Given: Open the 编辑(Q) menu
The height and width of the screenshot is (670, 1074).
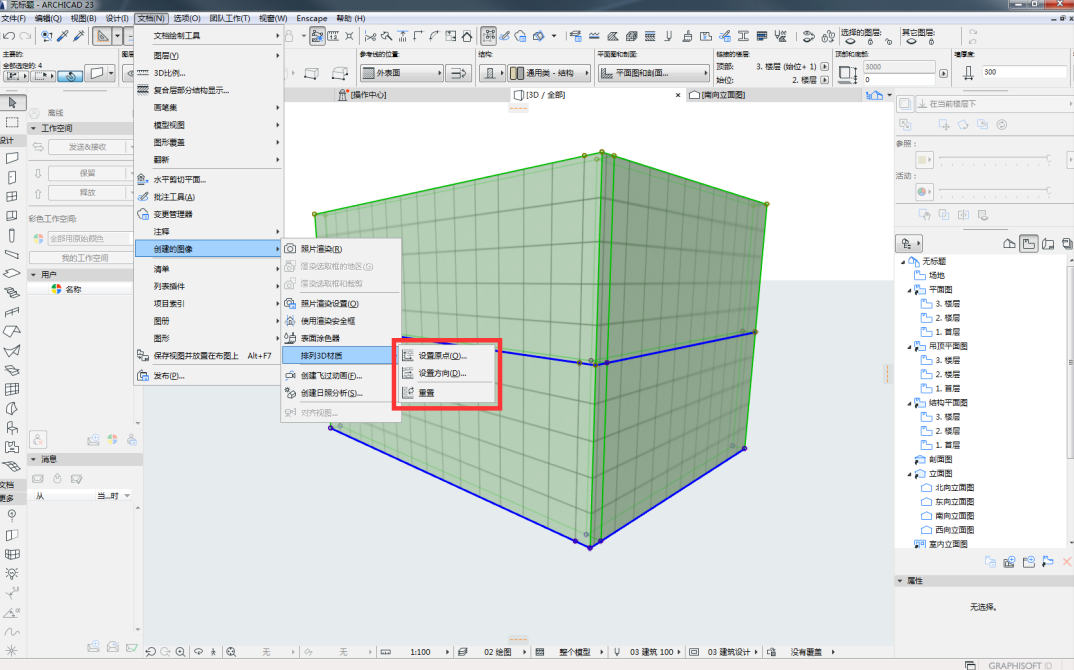Looking at the screenshot, I should 48,18.
